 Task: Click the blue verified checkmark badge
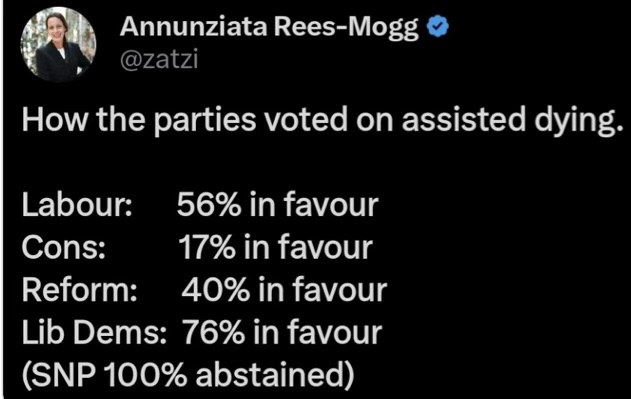[437, 27]
